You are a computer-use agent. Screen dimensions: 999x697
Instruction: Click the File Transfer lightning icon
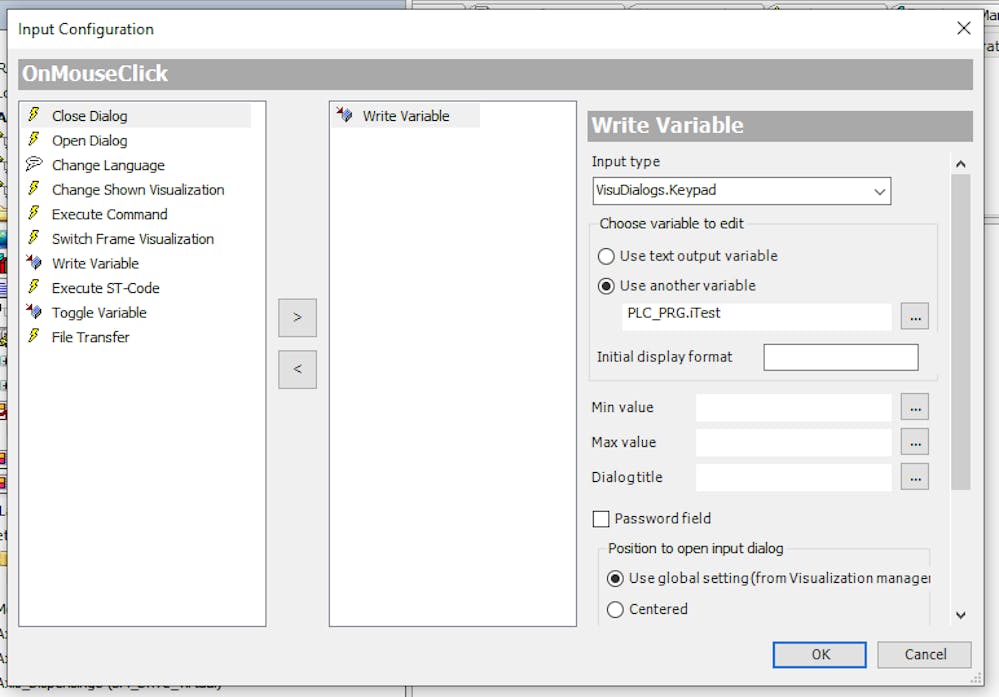coord(34,337)
